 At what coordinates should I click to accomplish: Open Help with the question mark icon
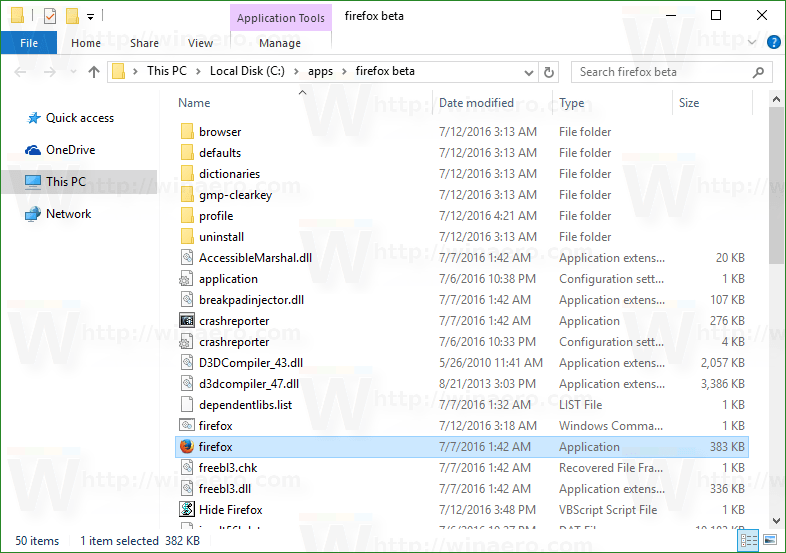point(773,43)
